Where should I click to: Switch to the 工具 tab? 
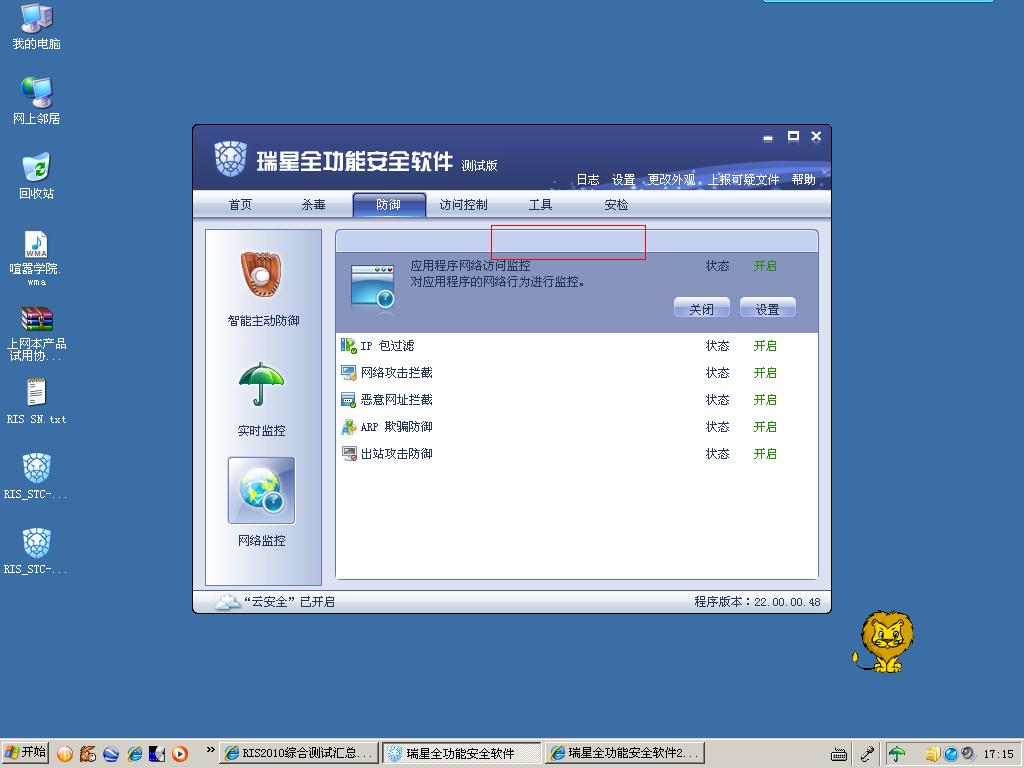540,205
